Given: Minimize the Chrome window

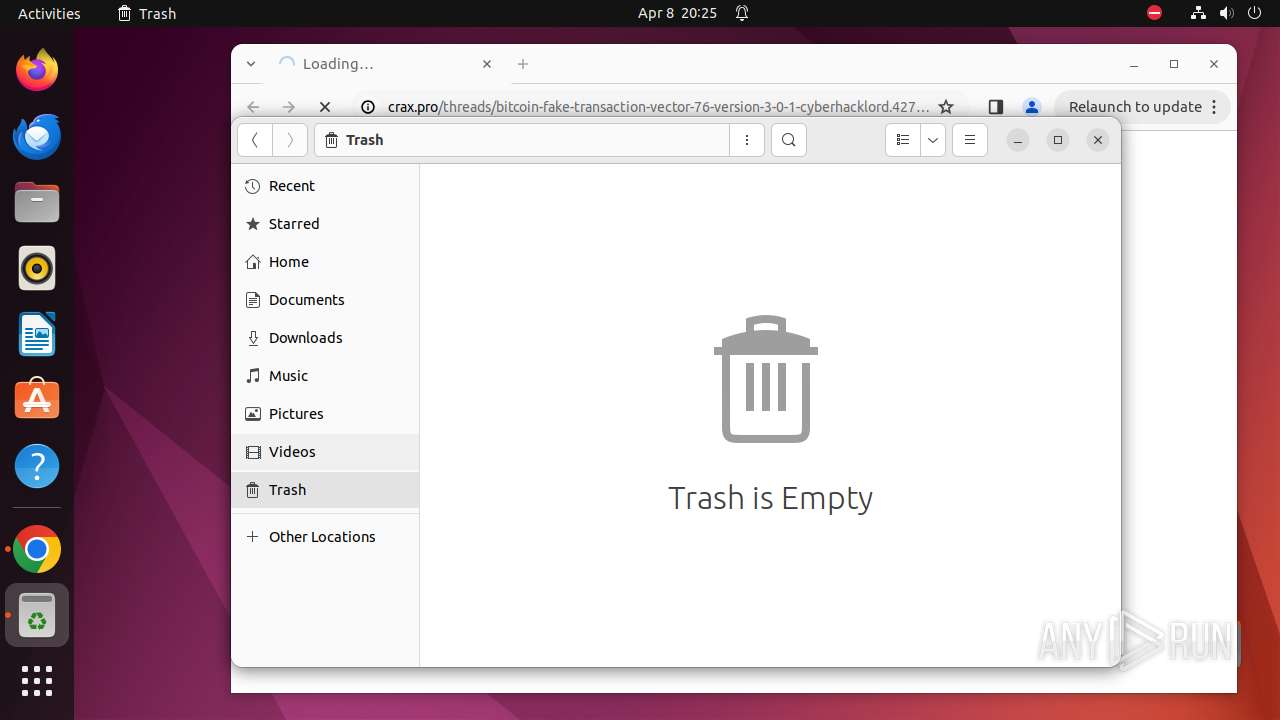Looking at the screenshot, I should (x=1134, y=64).
